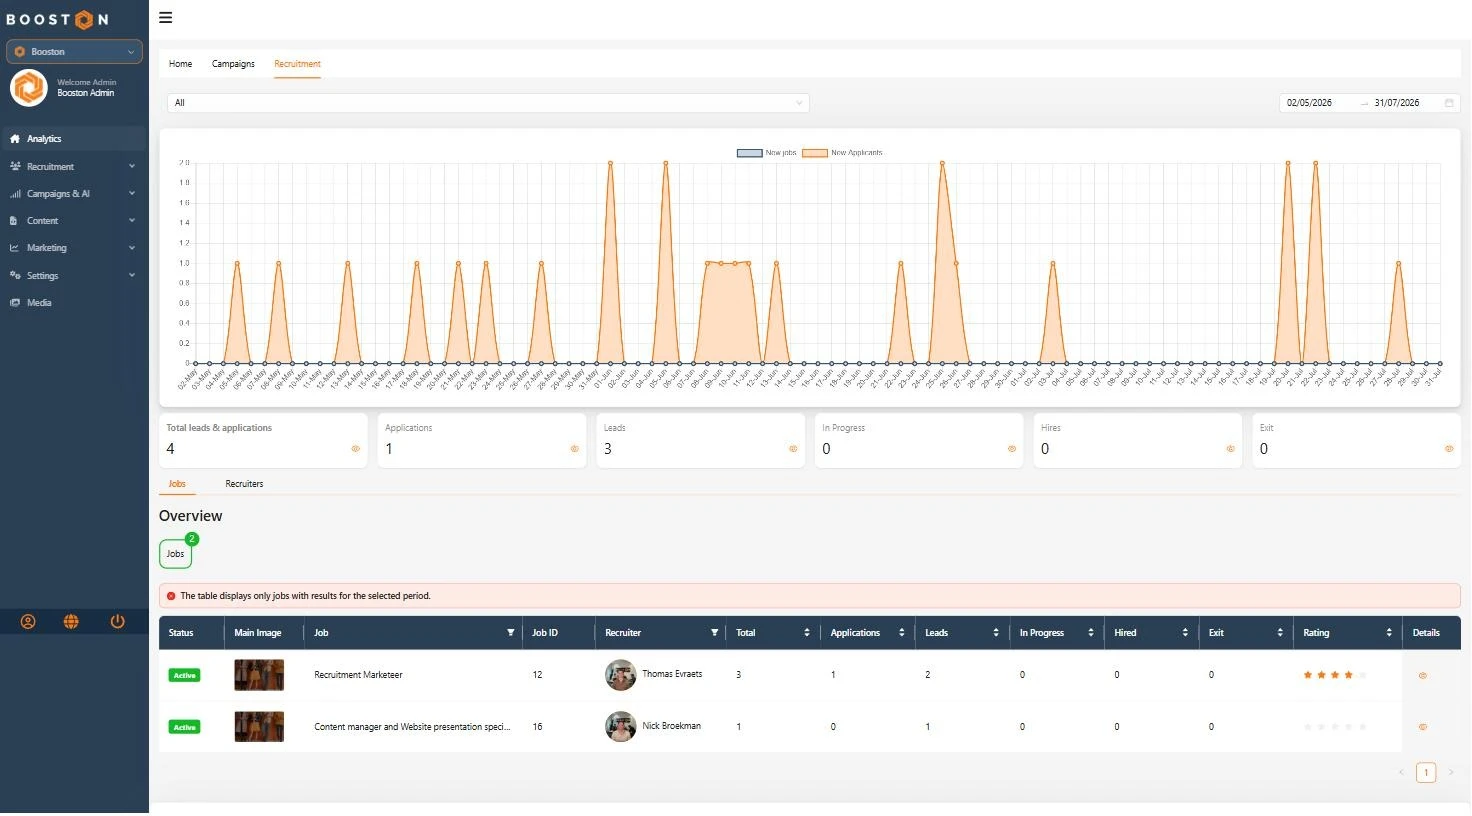
Task: Click the end date field 31/07/2026
Action: click(x=1397, y=103)
